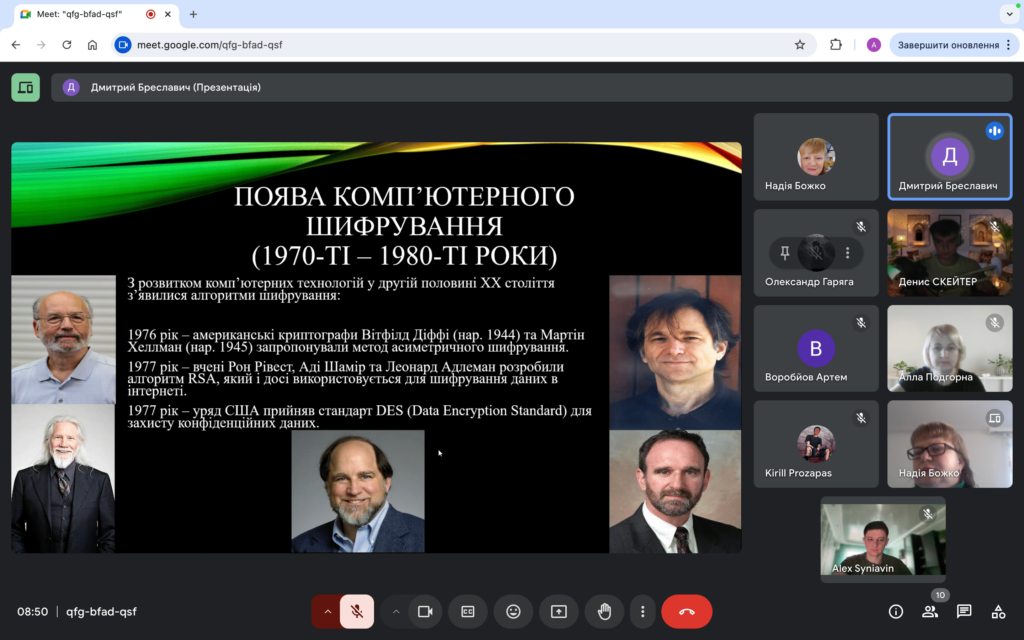Click the green presentation layout icon at top left

pyautogui.click(x=25, y=87)
